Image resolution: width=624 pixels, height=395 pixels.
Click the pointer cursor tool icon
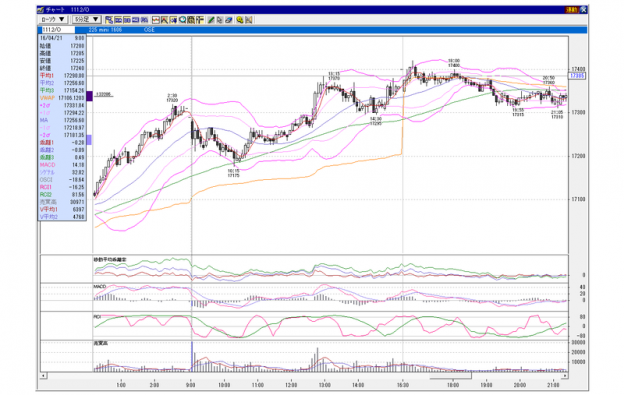point(220,19)
